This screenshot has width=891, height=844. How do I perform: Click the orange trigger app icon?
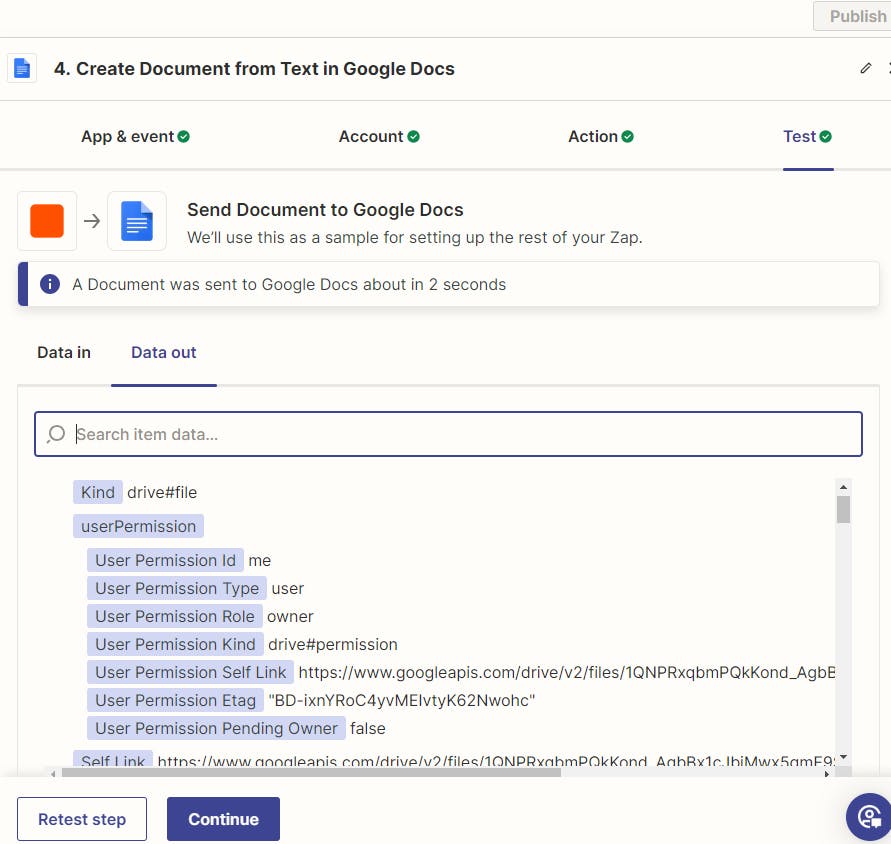pyautogui.click(x=47, y=221)
